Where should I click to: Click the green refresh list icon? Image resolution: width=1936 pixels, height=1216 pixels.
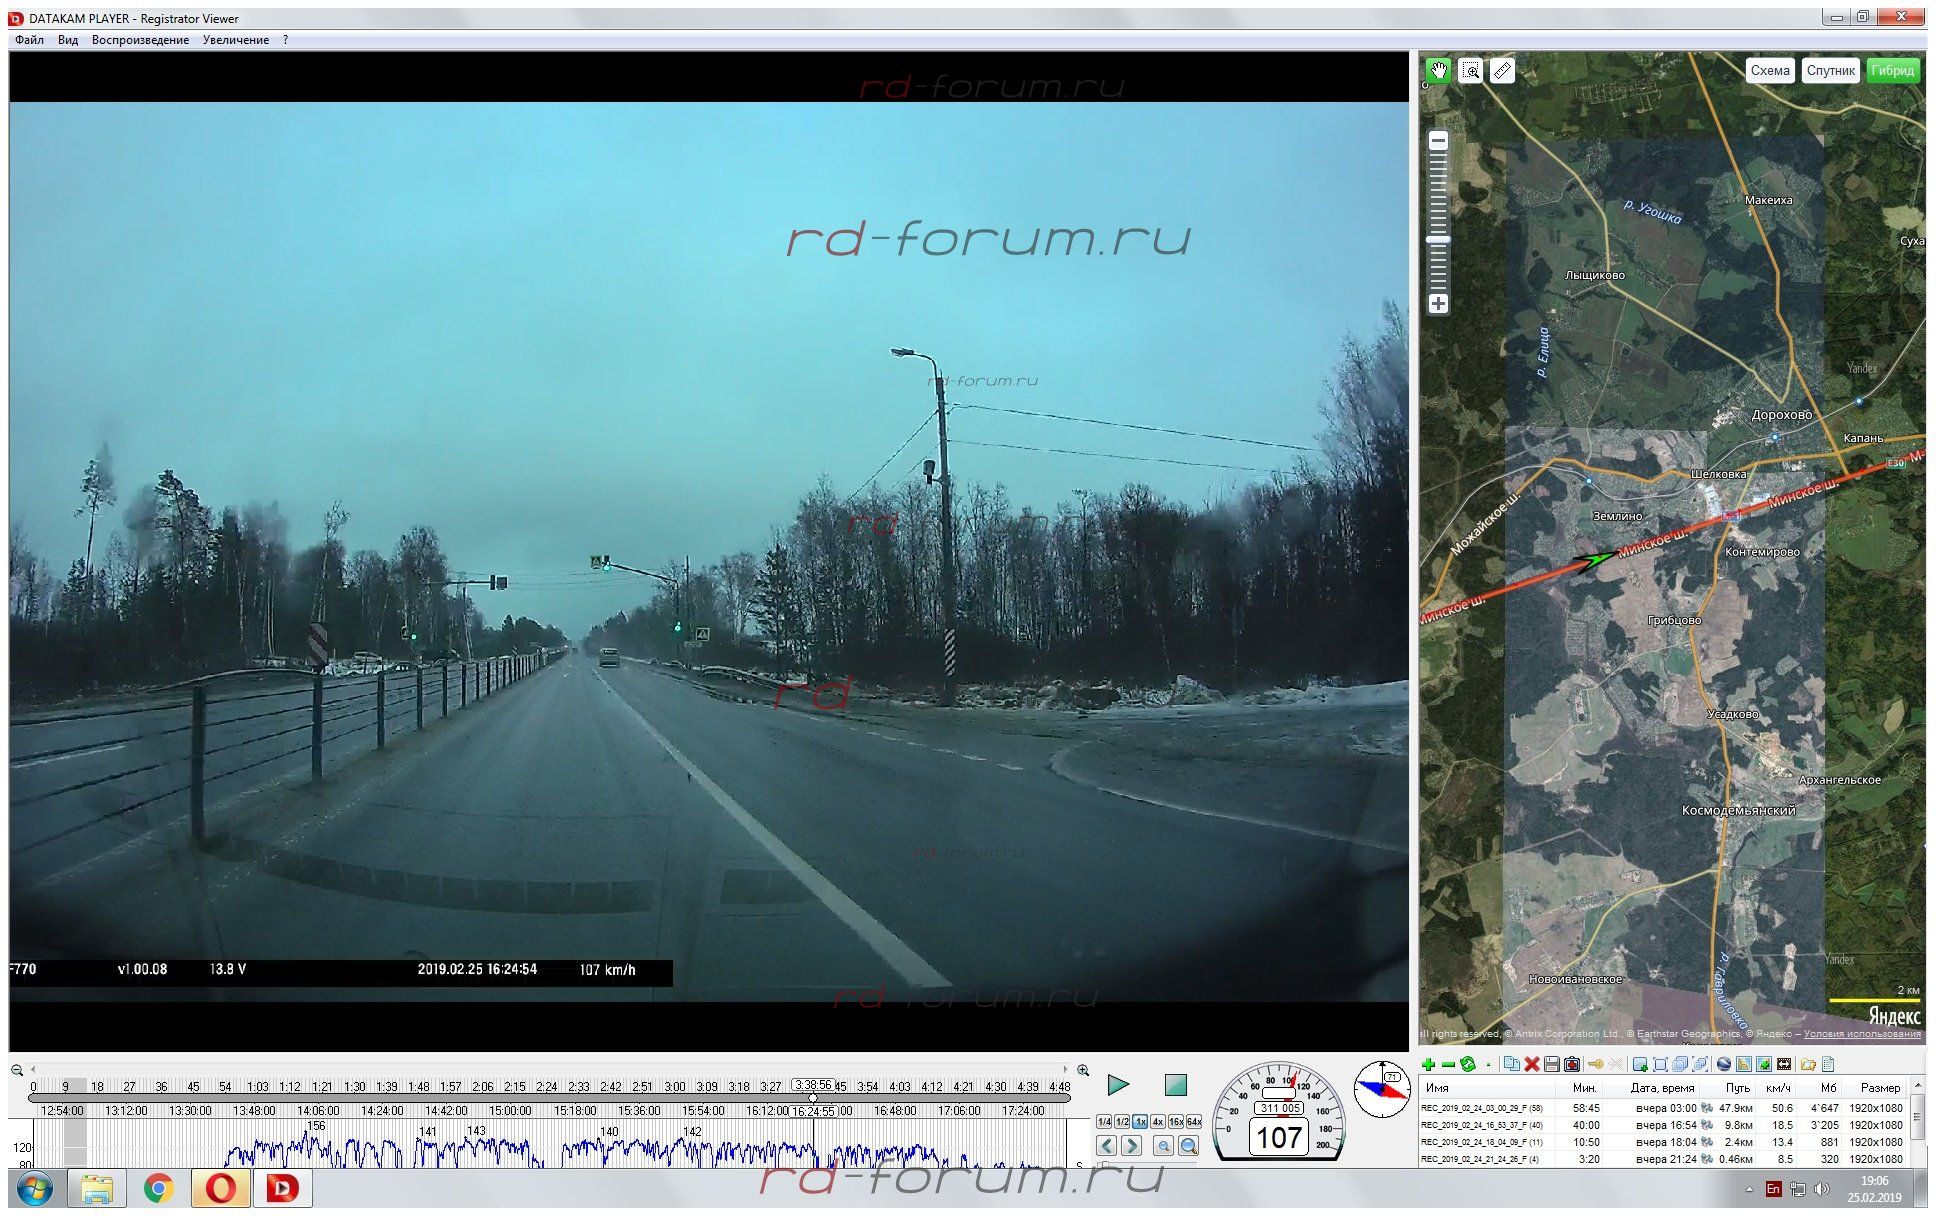click(x=1468, y=1064)
